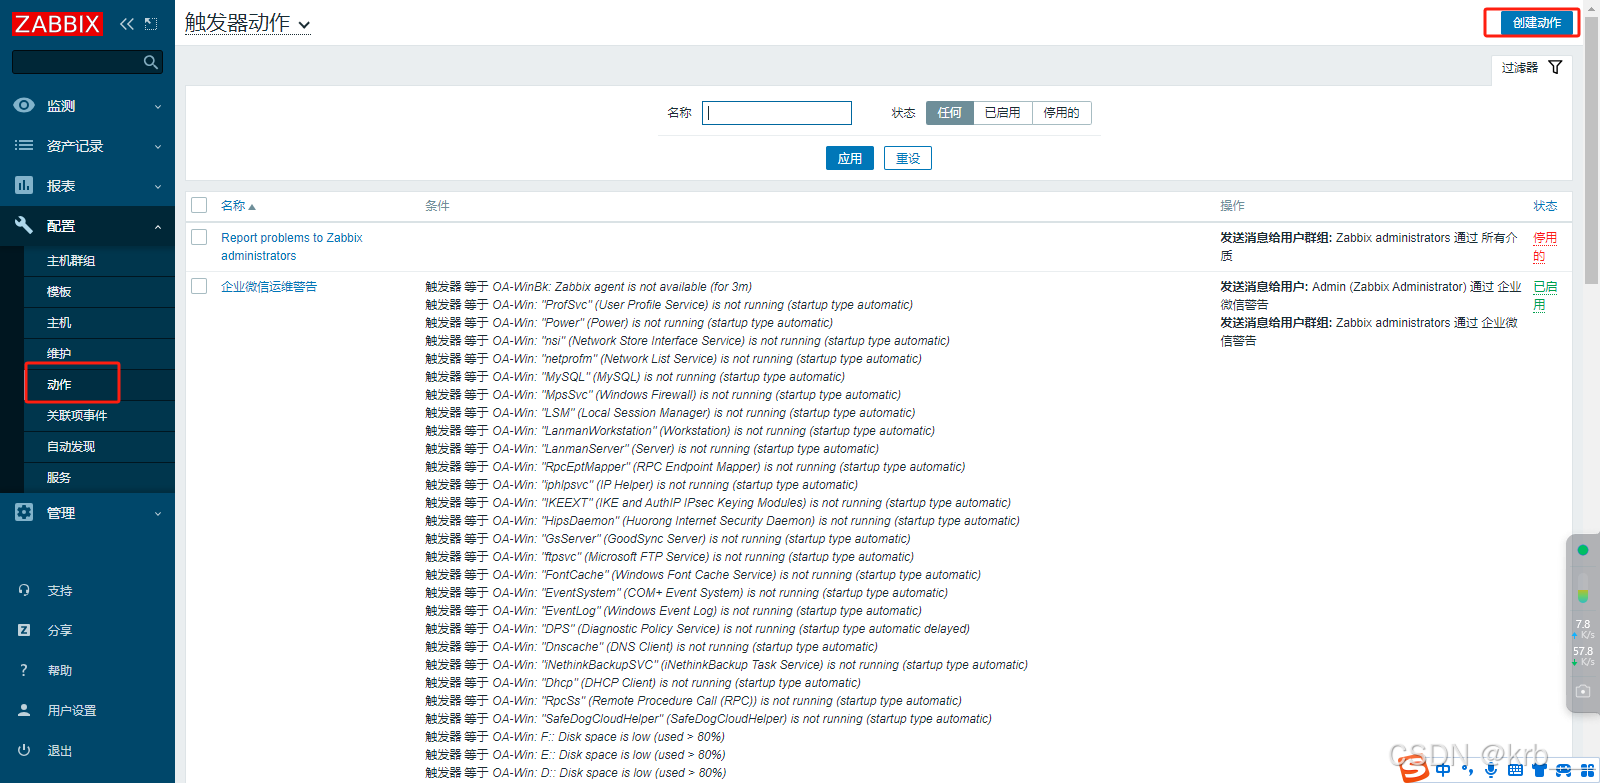Click the funnel filter icon
Image resolution: width=1600 pixels, height=783 pixels.
point(1555,67)
